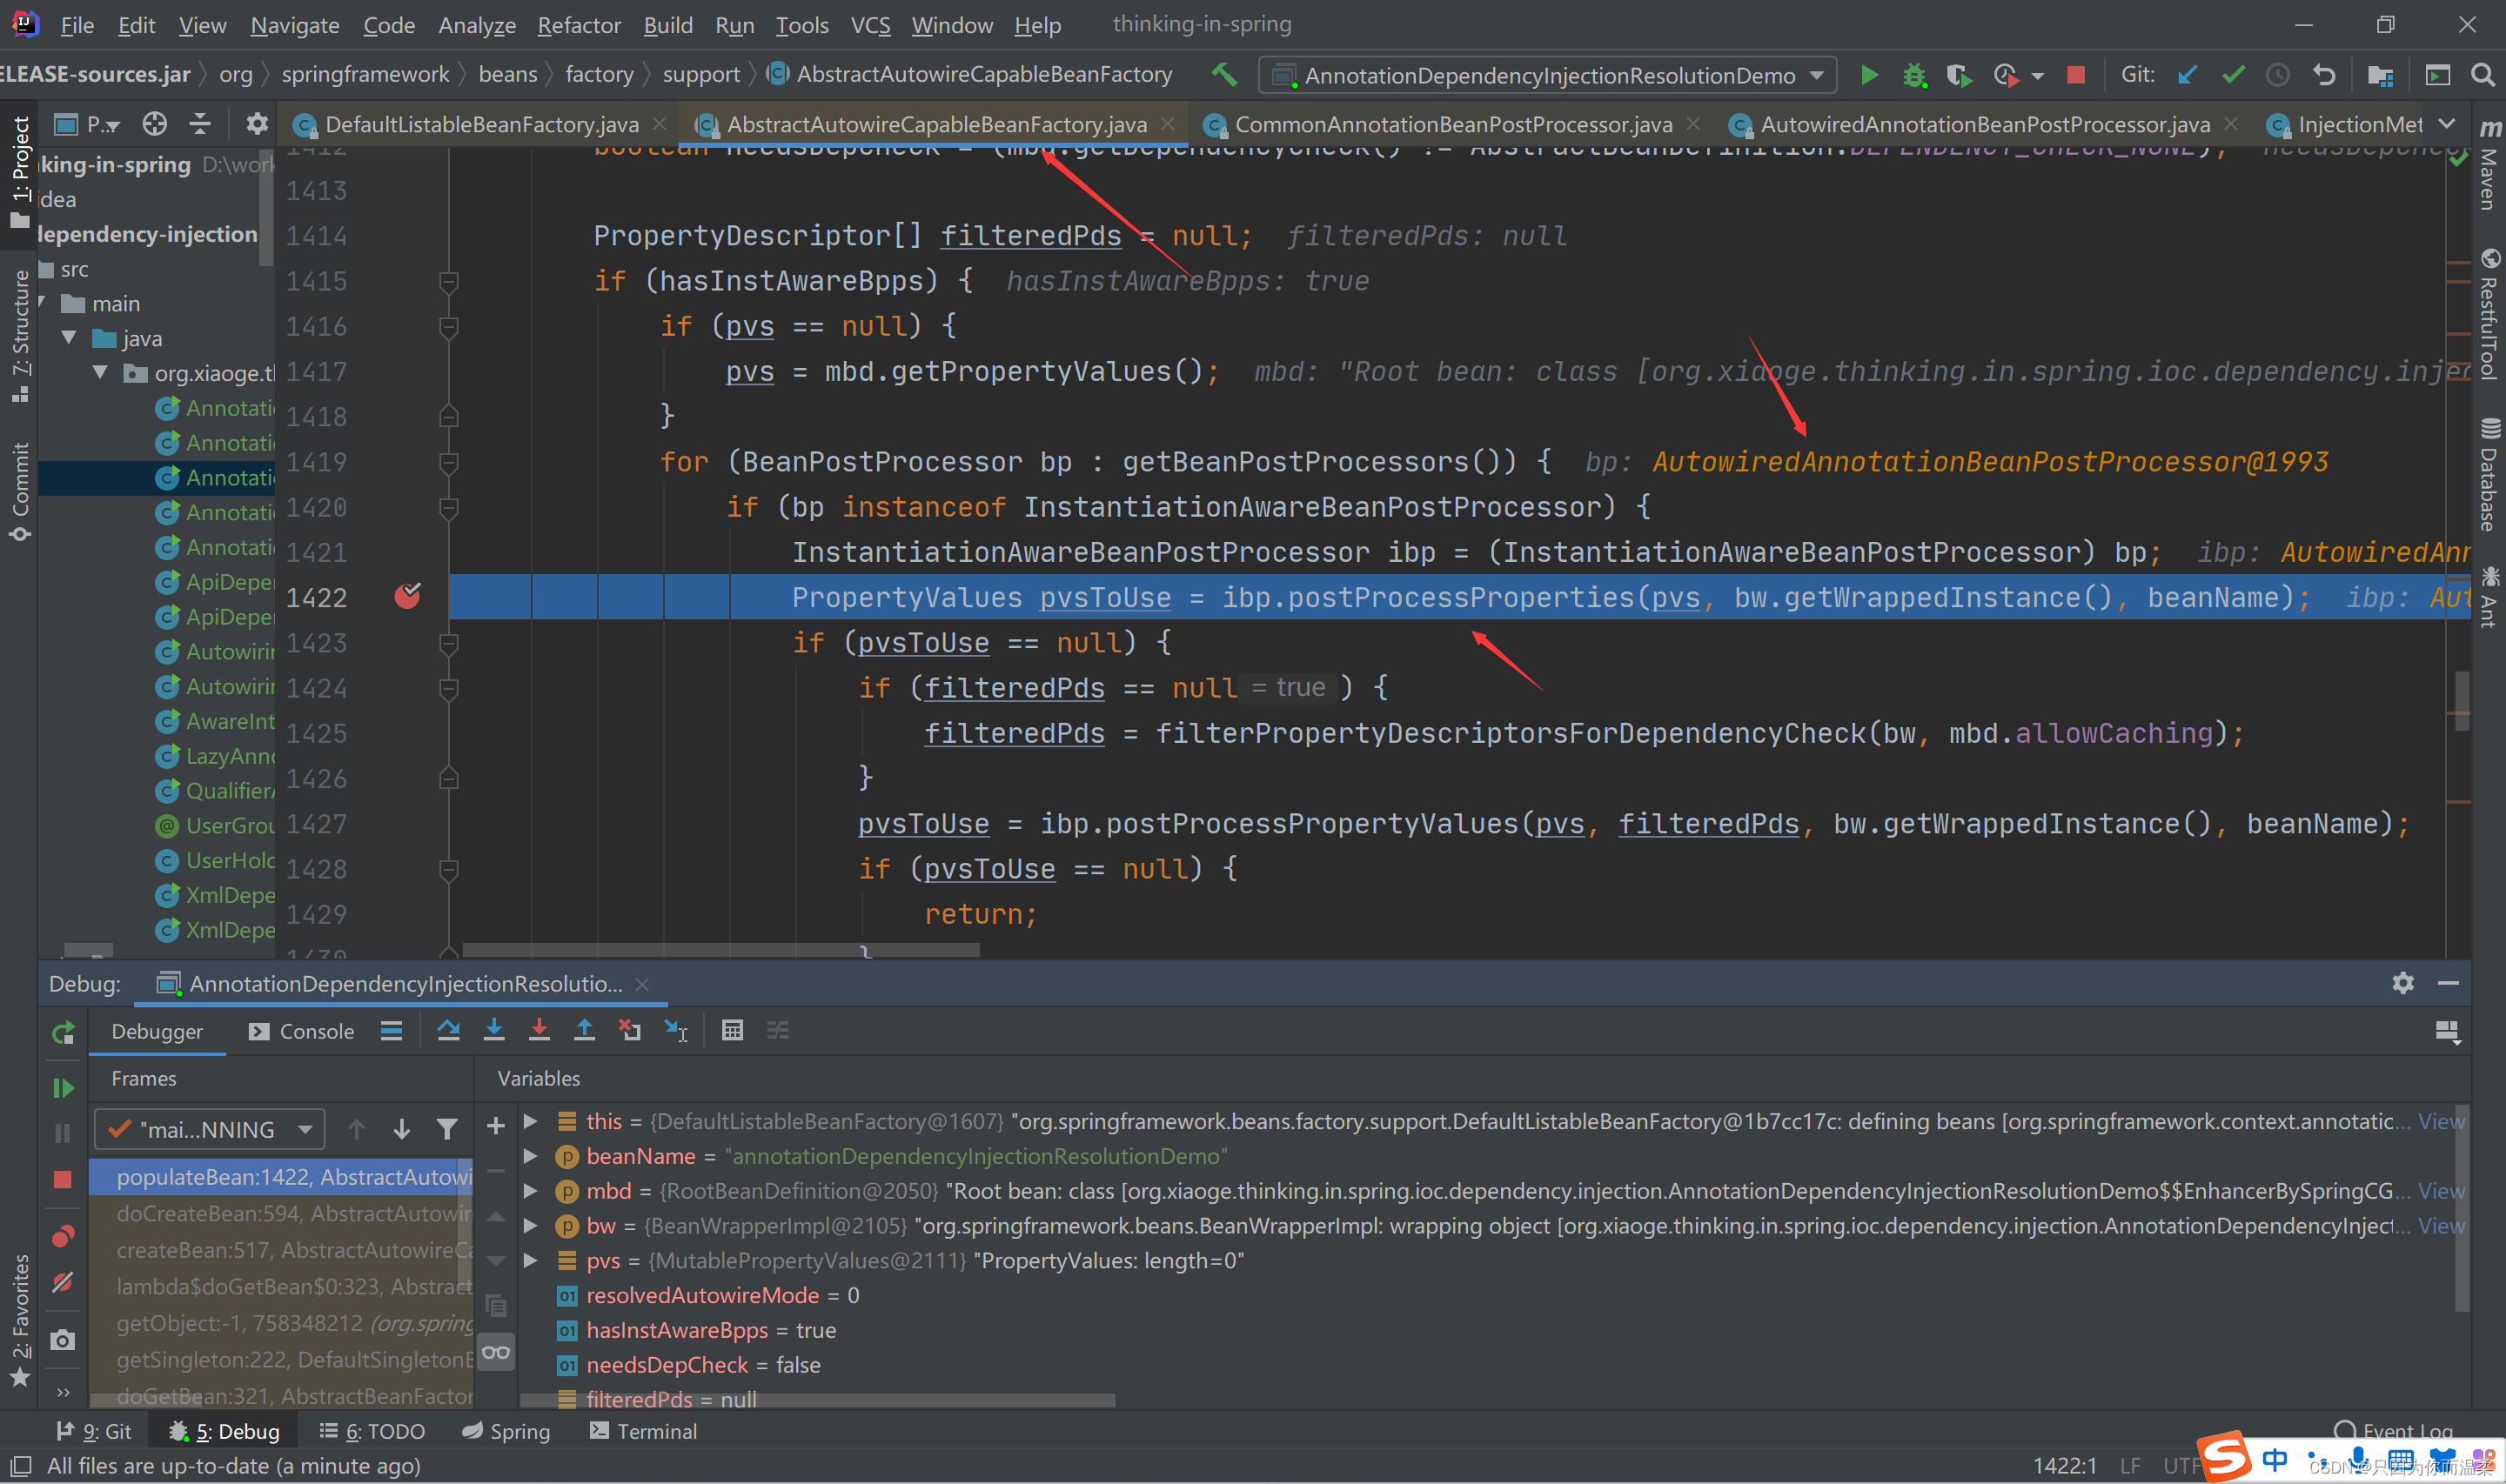
Task: Click the View link for this variable
Action: pos(2440,1121)
